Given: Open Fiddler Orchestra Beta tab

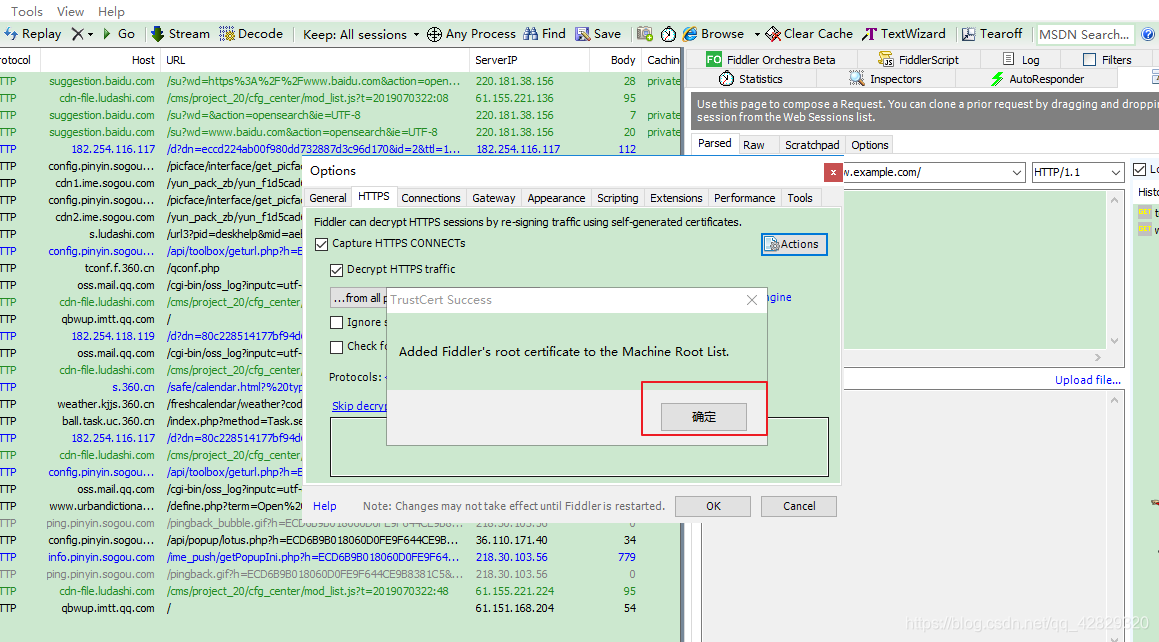Looking at the screenshot, I should pos(771,60).
